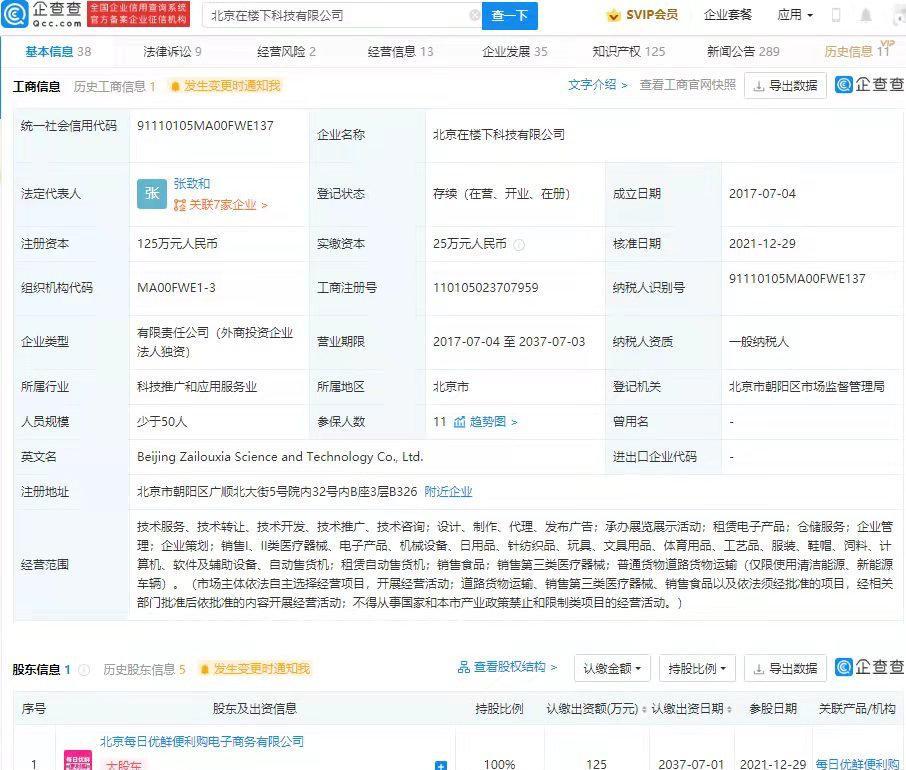Select 工商注册号 value 110105023707959

tap(485, 288)
